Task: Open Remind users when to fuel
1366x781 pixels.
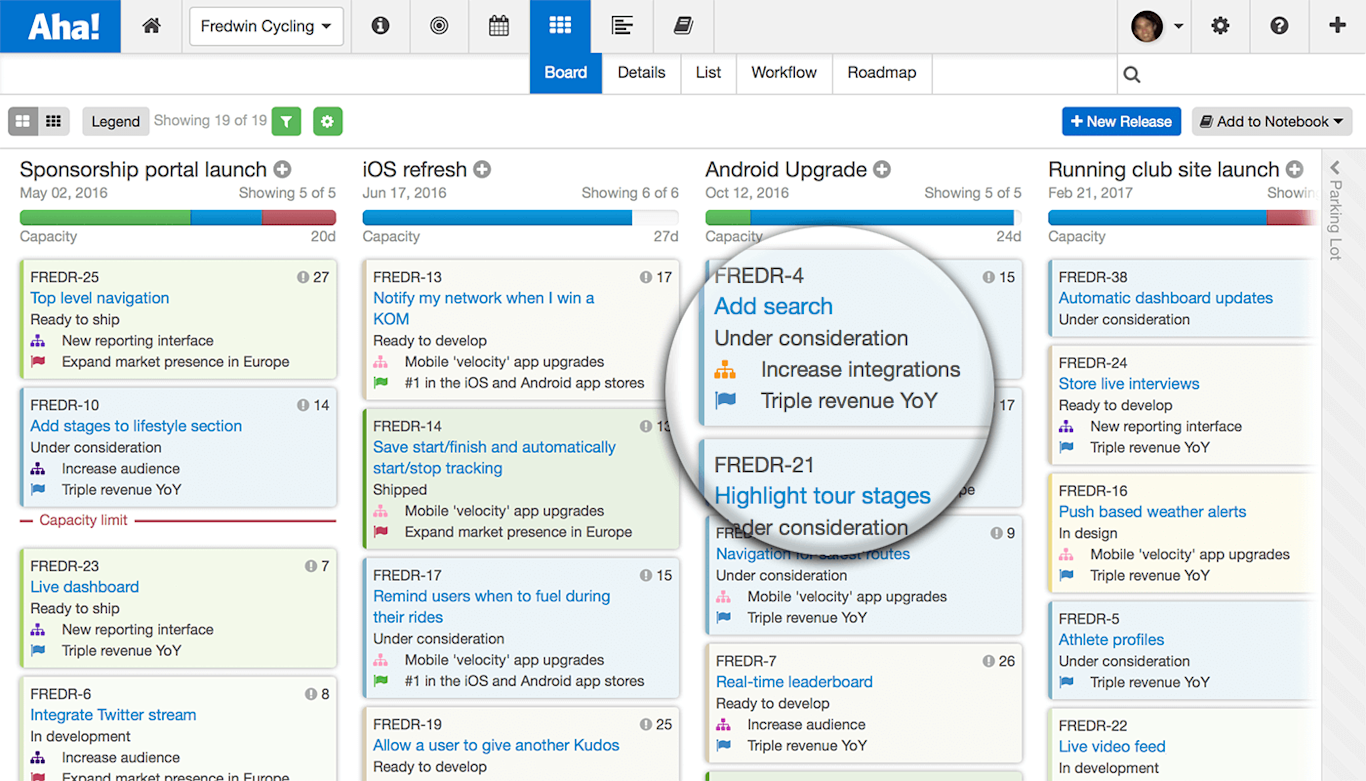Action: pyautogui.click(x=492, y=607)
